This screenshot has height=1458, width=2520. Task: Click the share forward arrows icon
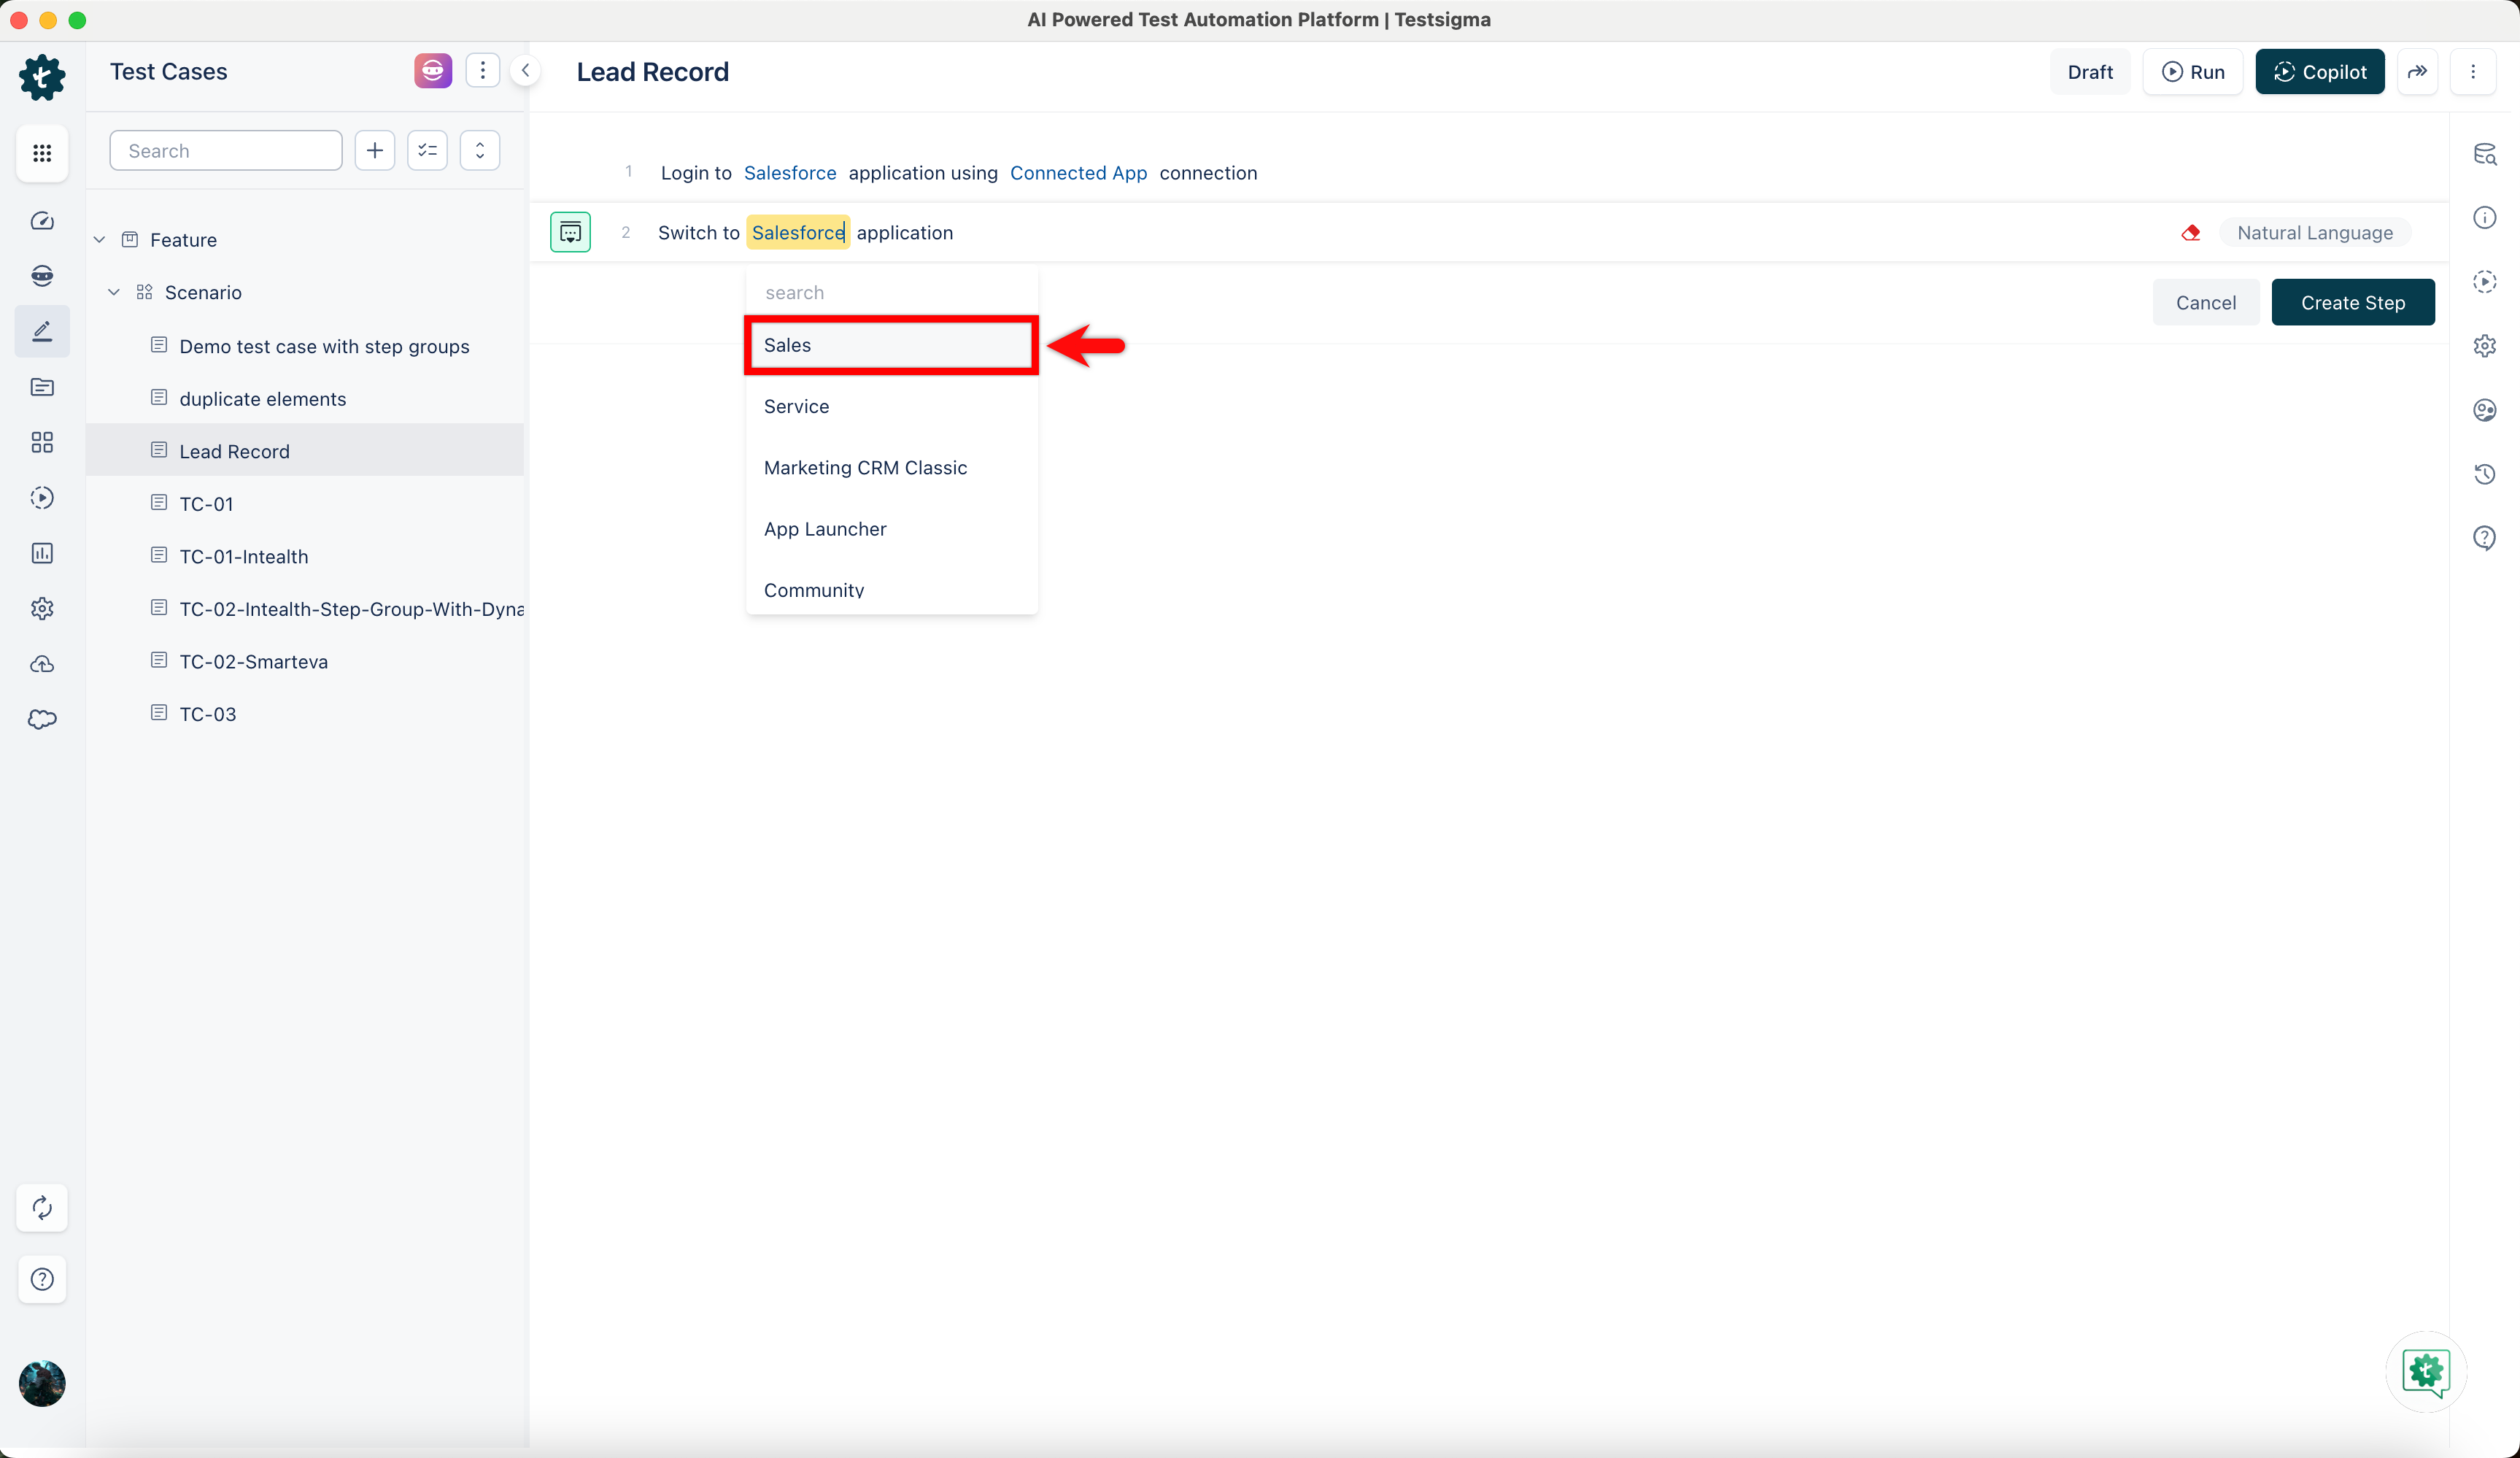coord(2417,72)
